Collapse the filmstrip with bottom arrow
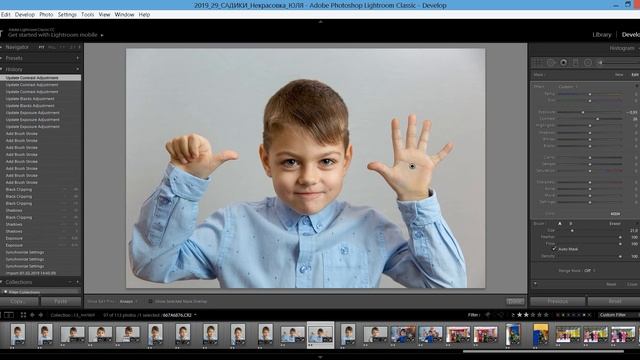The width and height of the screenshot is (640, 360). (320, 357)
